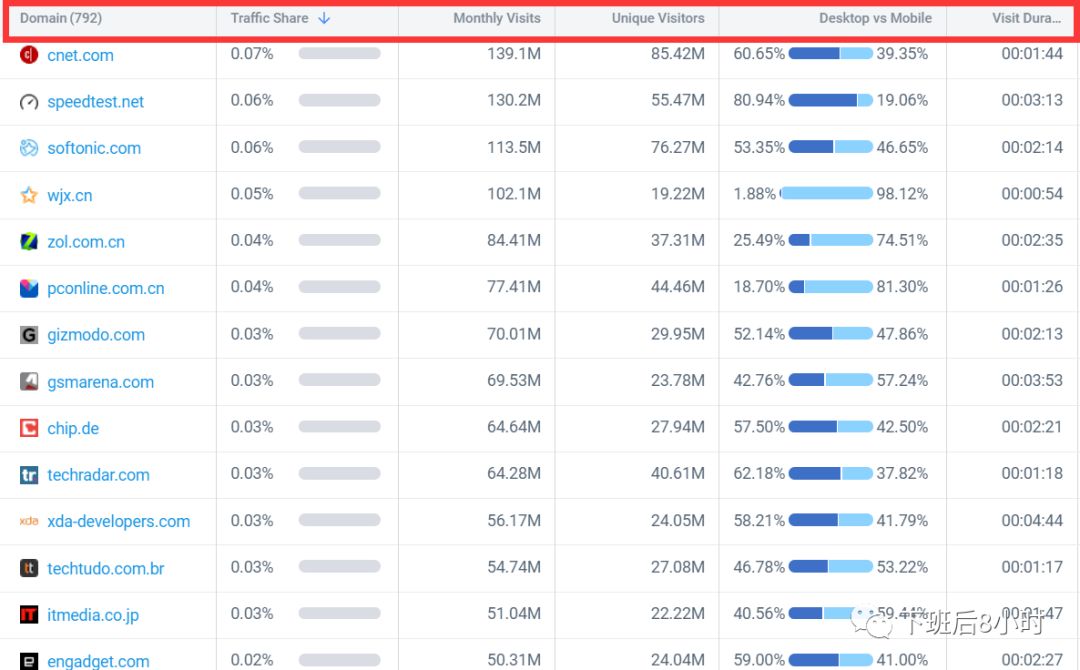
Task: Click the 81.30% mobile share value
Action: [x=902, y=286]
